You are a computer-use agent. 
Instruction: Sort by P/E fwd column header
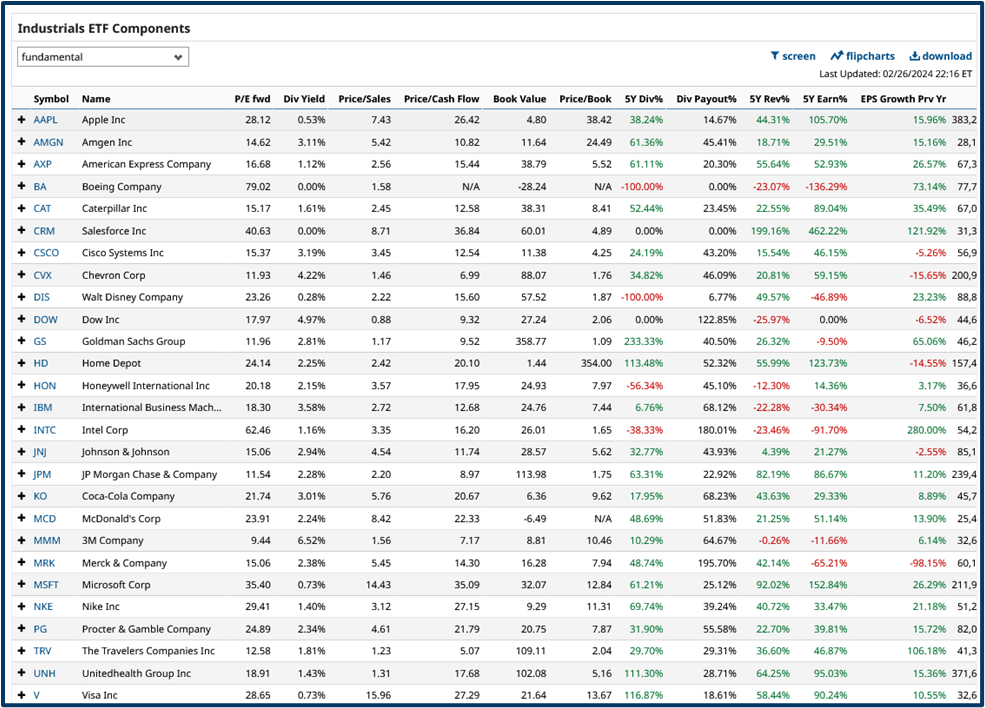[x=252, y=99]
